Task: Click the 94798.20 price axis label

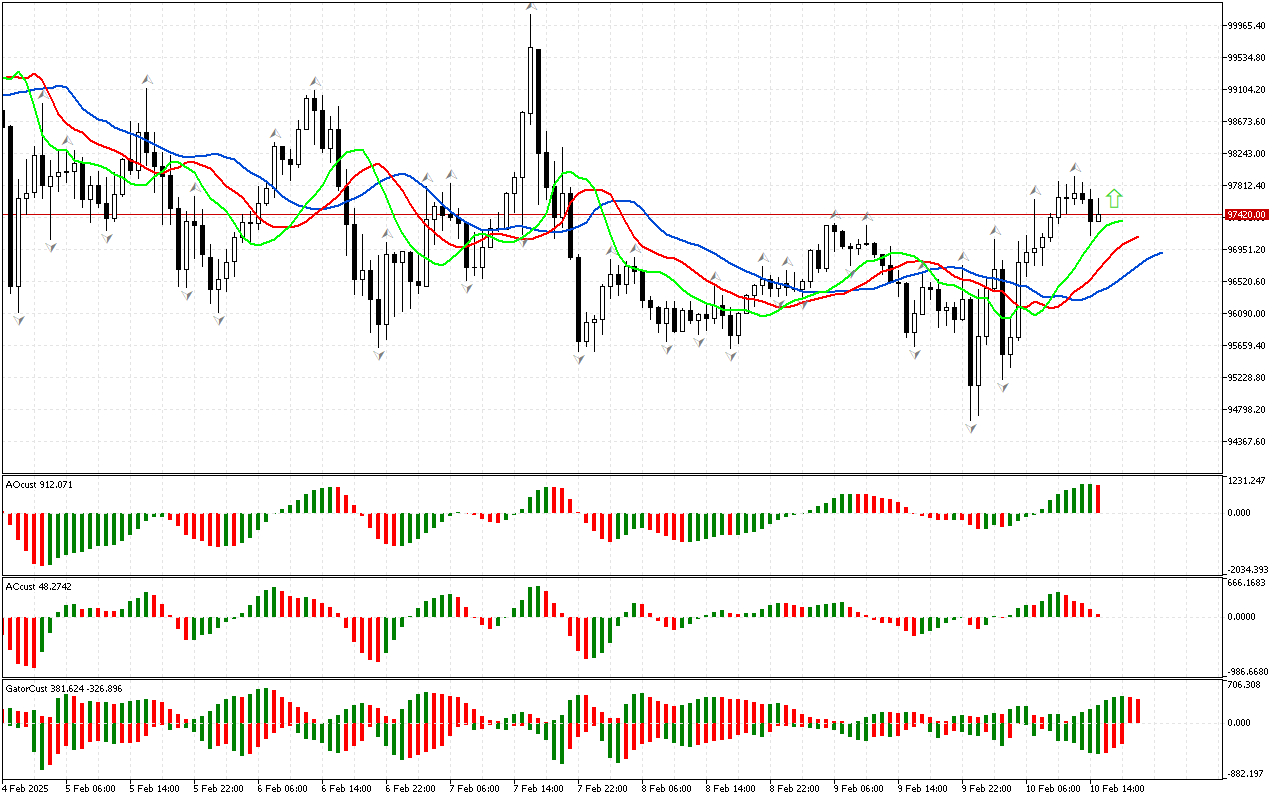Action: tap(1247, 410)
